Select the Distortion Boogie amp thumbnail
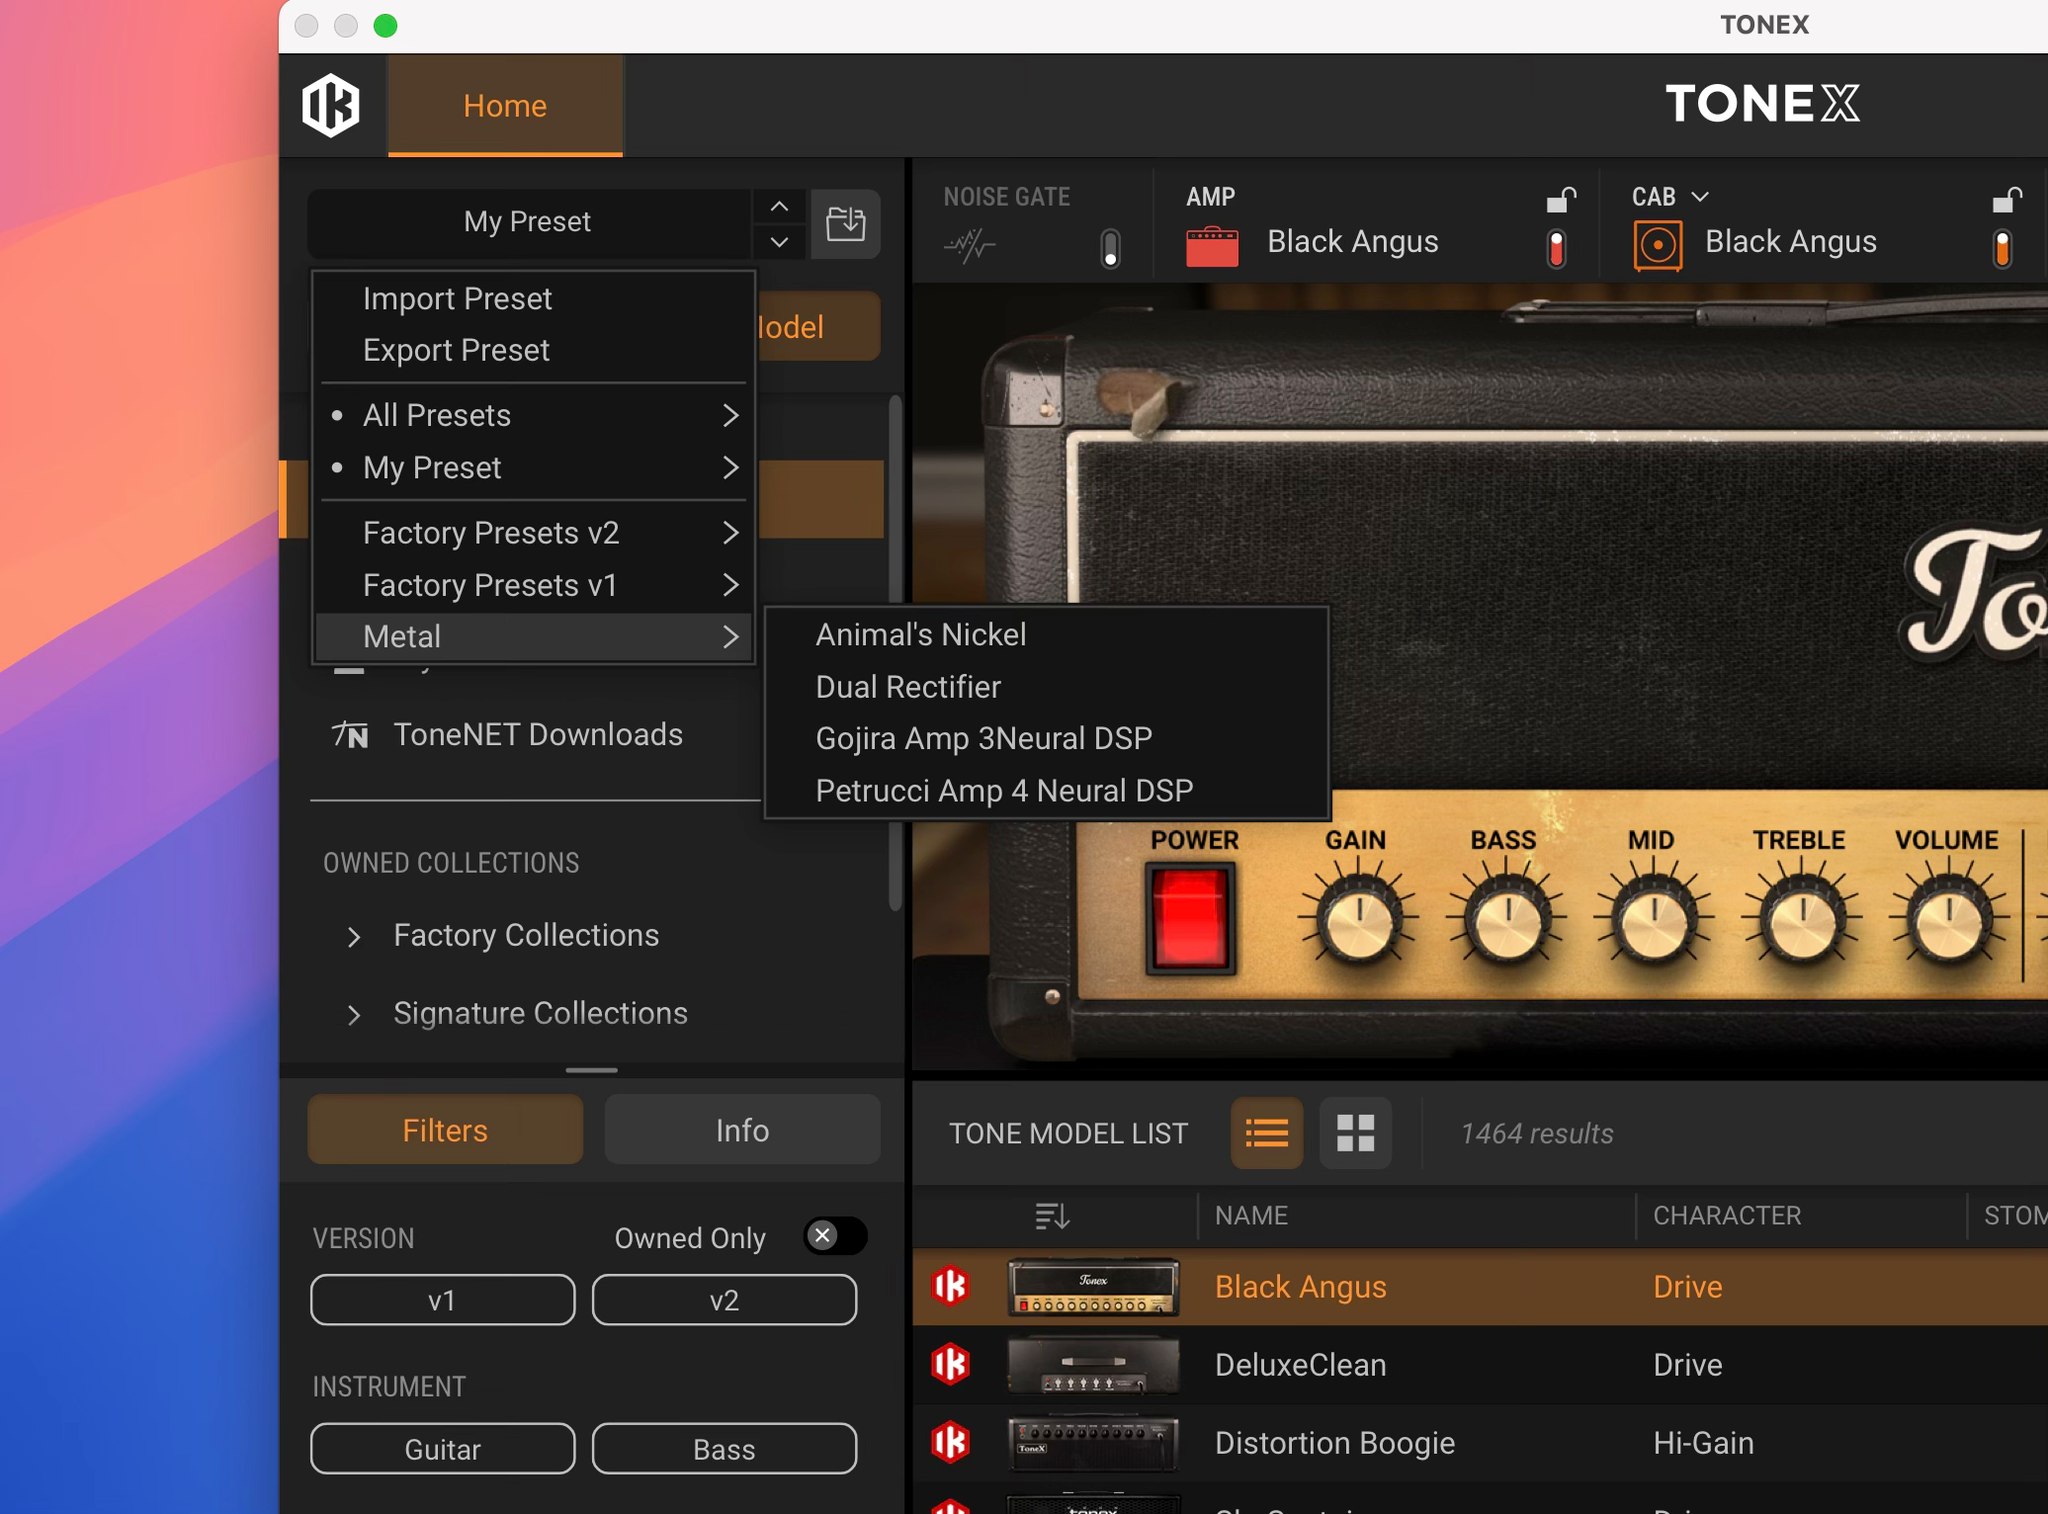 [1093, 1443]
